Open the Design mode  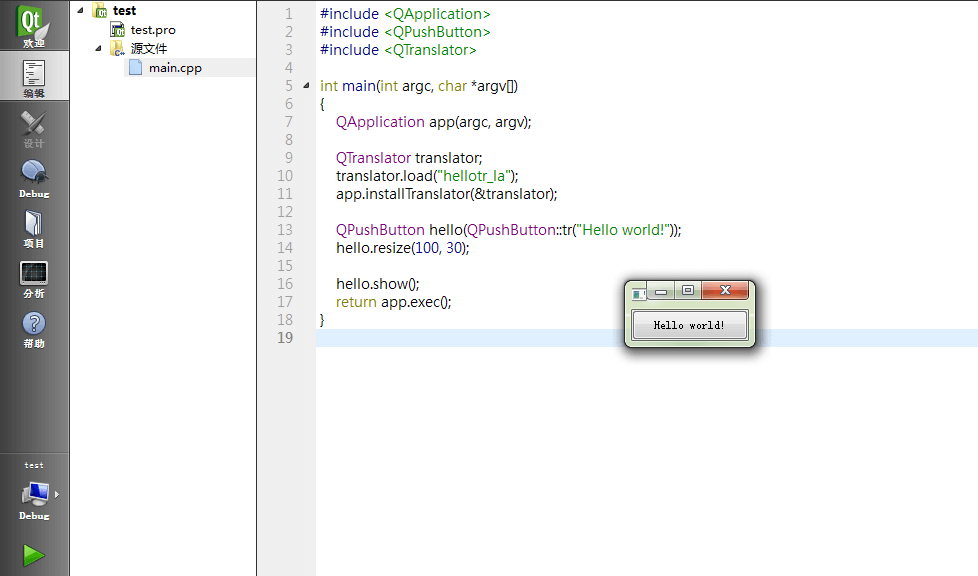tap(34, 128)
